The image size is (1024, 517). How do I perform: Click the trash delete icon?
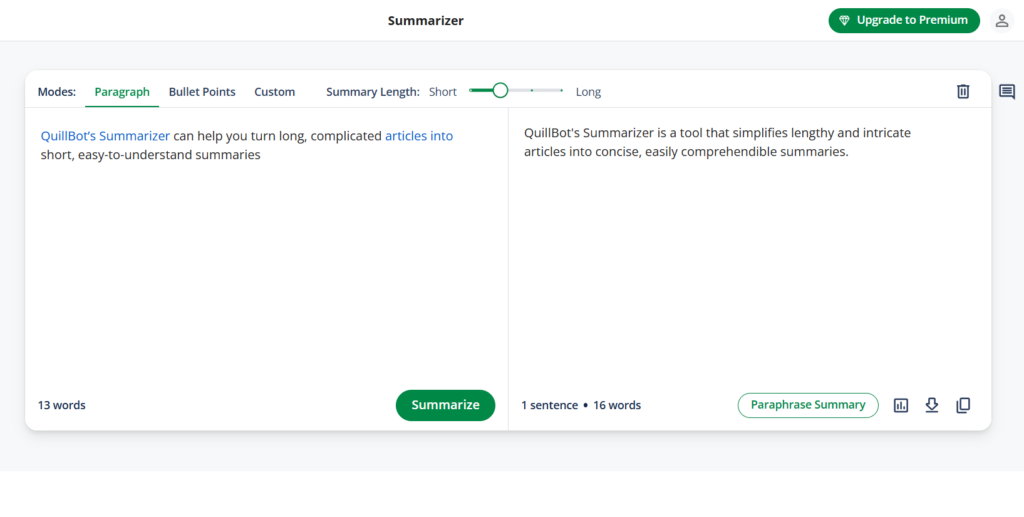963,91
